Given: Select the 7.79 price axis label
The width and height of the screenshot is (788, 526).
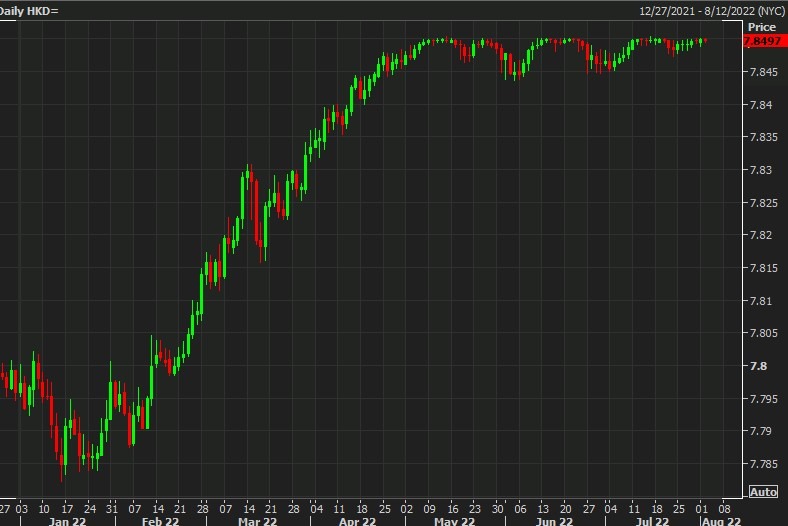Looking at the screenshot, I should pyautogui.click(x=760, y=431).
